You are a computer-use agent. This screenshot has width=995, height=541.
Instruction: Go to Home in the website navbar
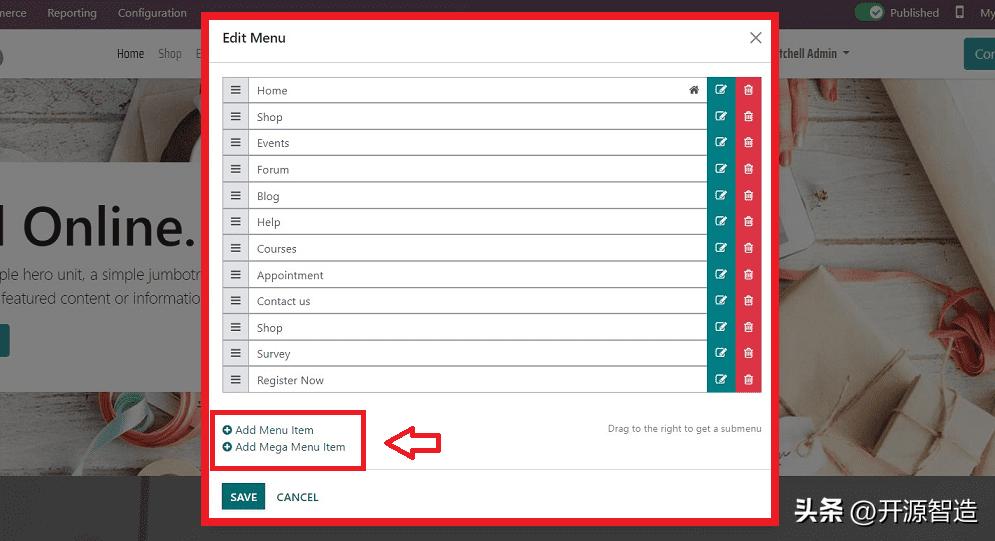click(x=130, y=54)
